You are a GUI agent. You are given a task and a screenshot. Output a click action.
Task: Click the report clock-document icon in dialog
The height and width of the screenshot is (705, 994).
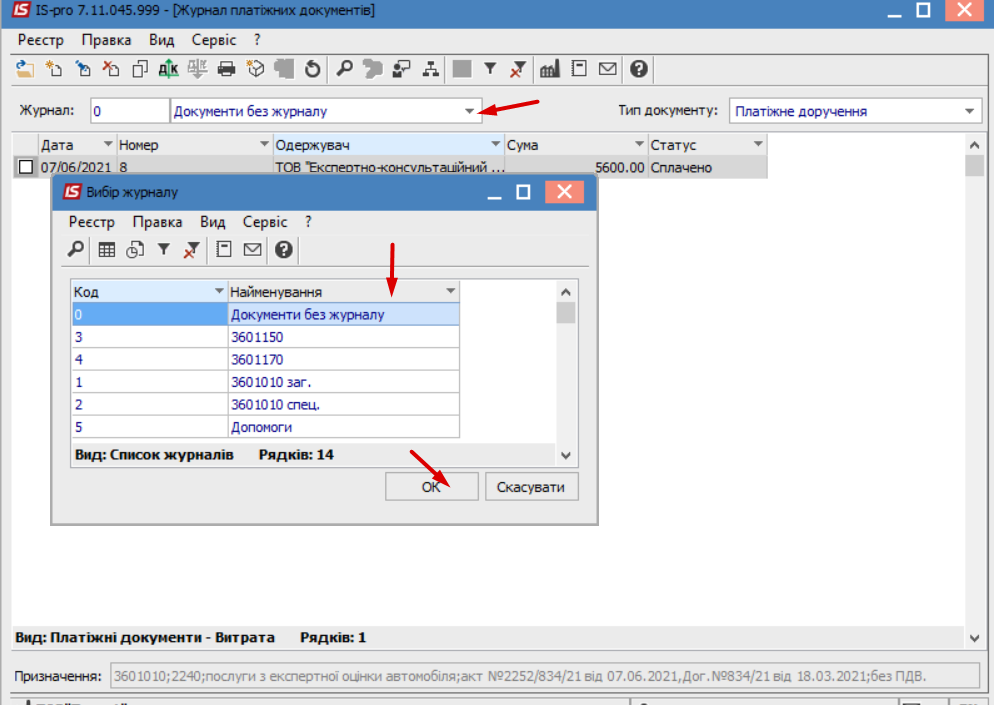point(135,250)
